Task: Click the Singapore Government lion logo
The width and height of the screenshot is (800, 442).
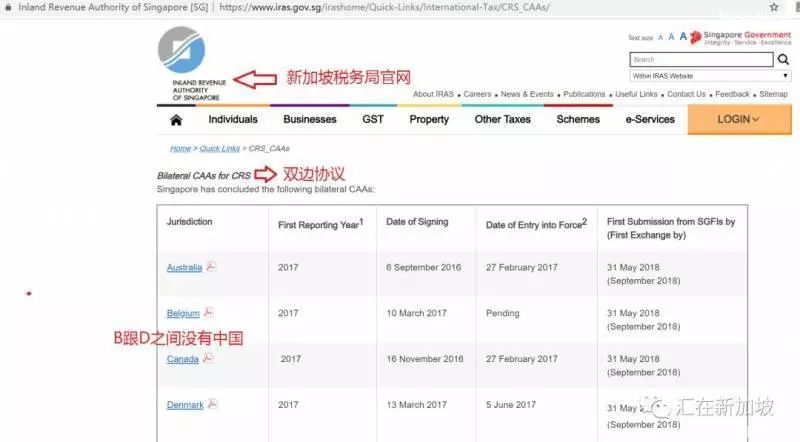Action: click(x=695, y=37)
